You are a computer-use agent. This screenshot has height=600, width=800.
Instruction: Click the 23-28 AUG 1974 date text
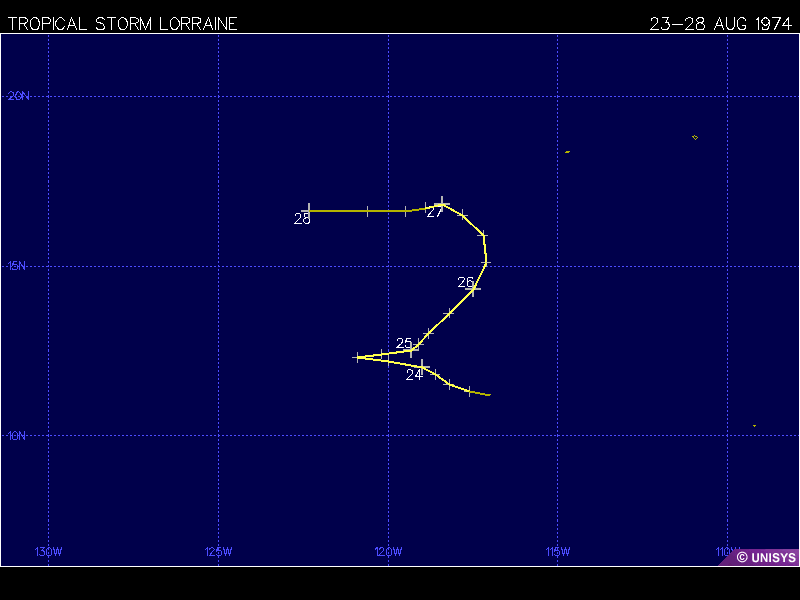point(720,24)
